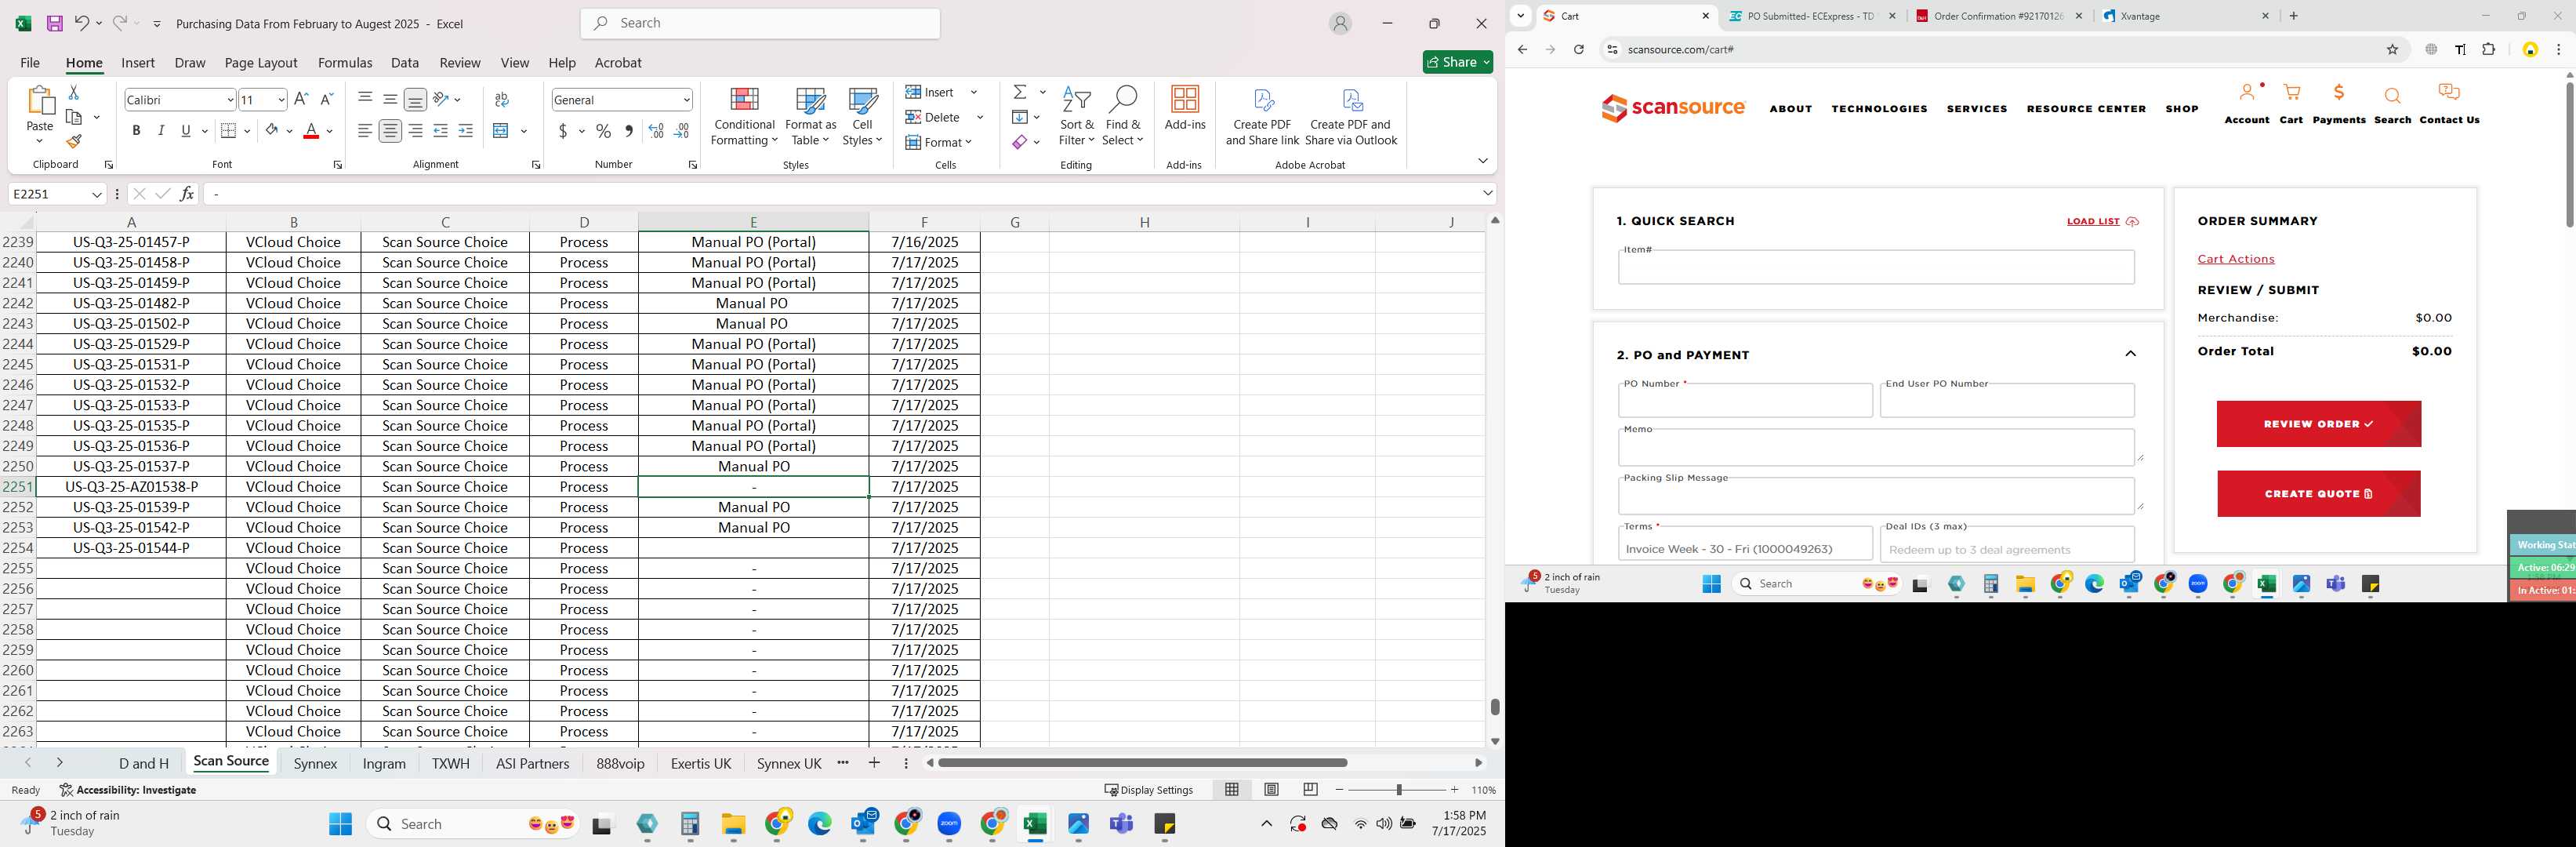Viewport: 2576px width, 847px height.
Task: Click ScanSource Contact Us chat icon
Action: click(x=2449, y=93)
